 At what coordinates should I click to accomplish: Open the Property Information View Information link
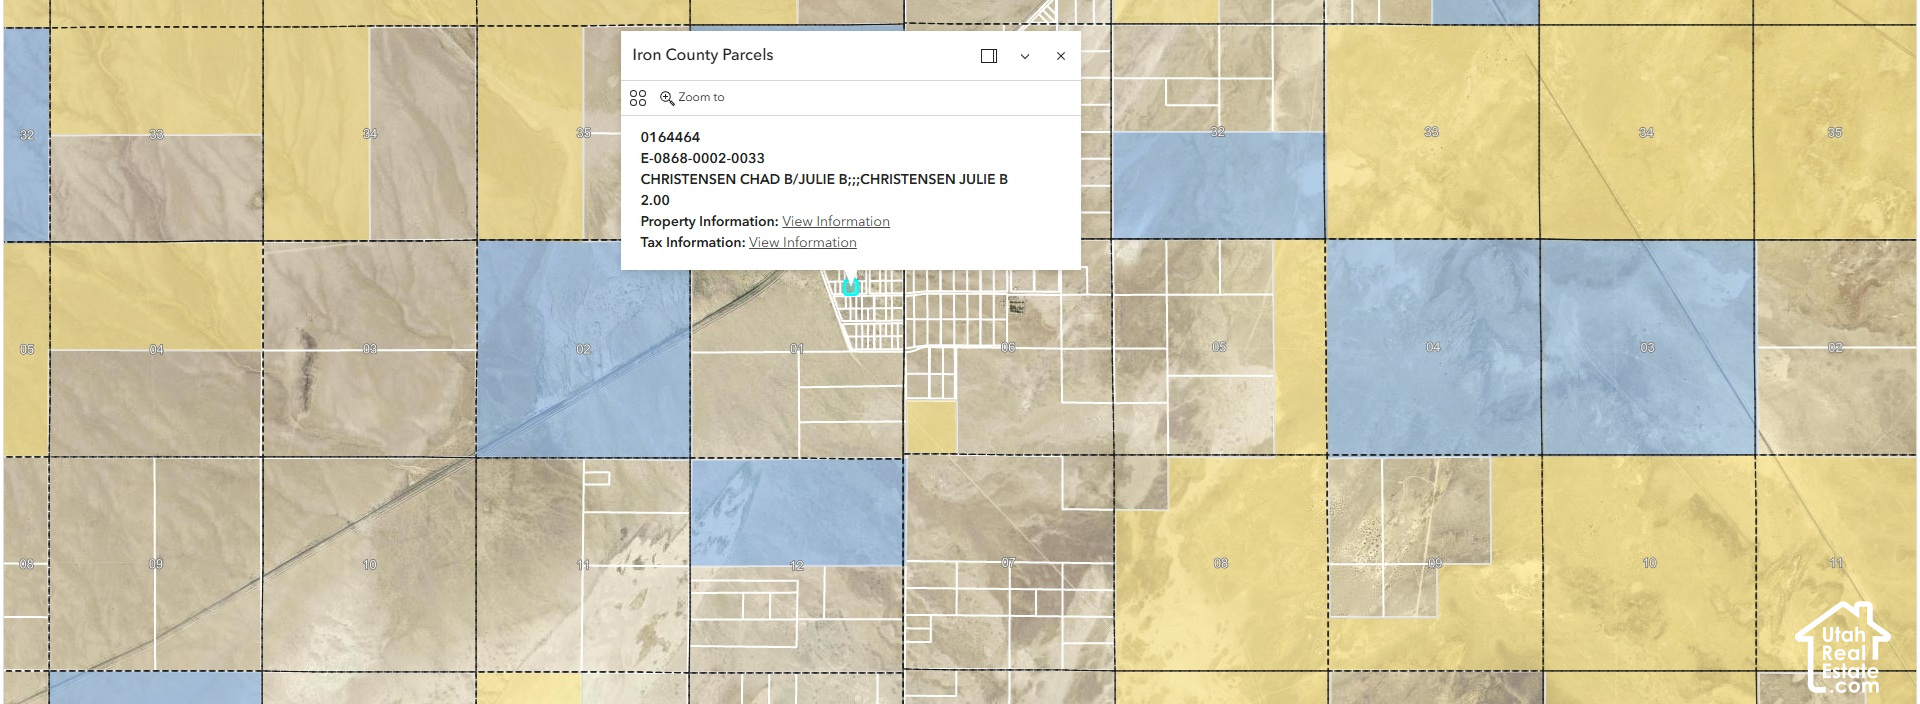[x=836, y=222]
